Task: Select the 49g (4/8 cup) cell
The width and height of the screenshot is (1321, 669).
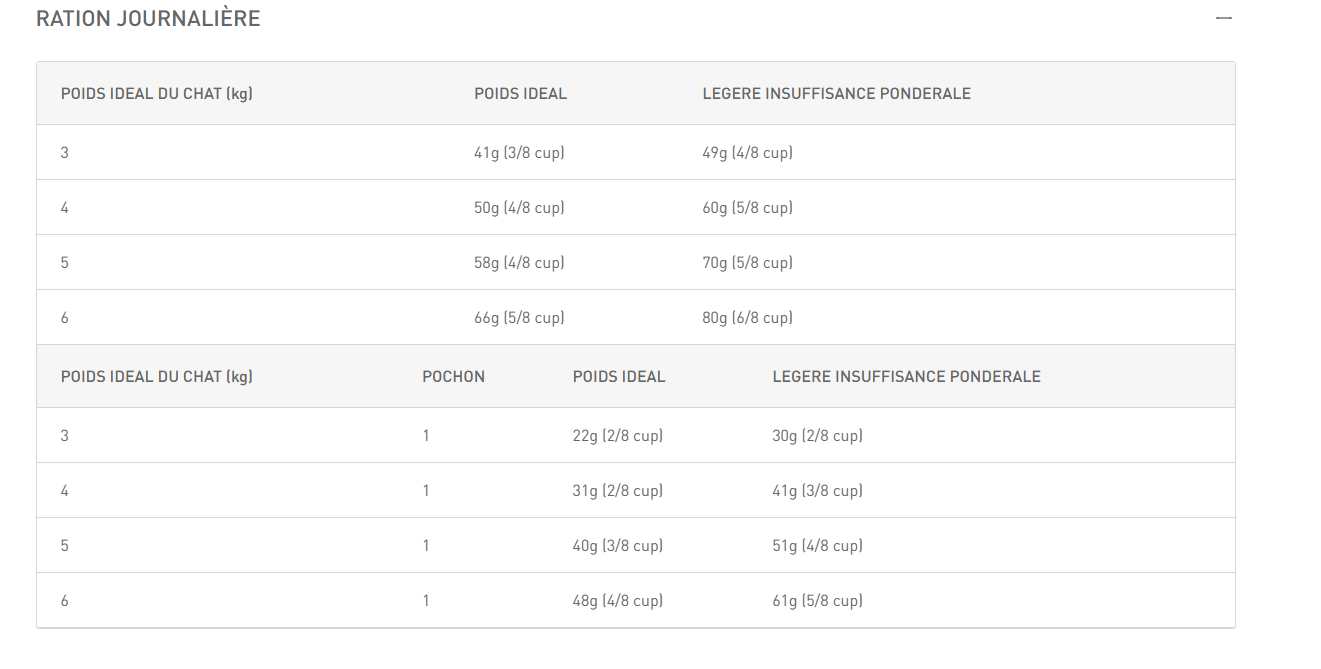Action: tap(747, 153)
